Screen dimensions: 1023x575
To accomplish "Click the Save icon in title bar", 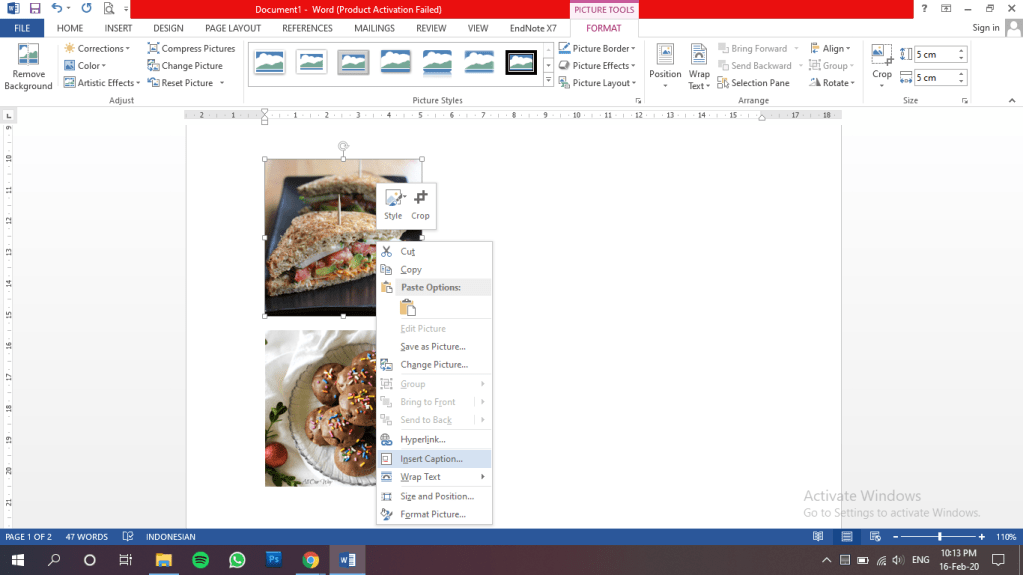I will tap(35, 9).
